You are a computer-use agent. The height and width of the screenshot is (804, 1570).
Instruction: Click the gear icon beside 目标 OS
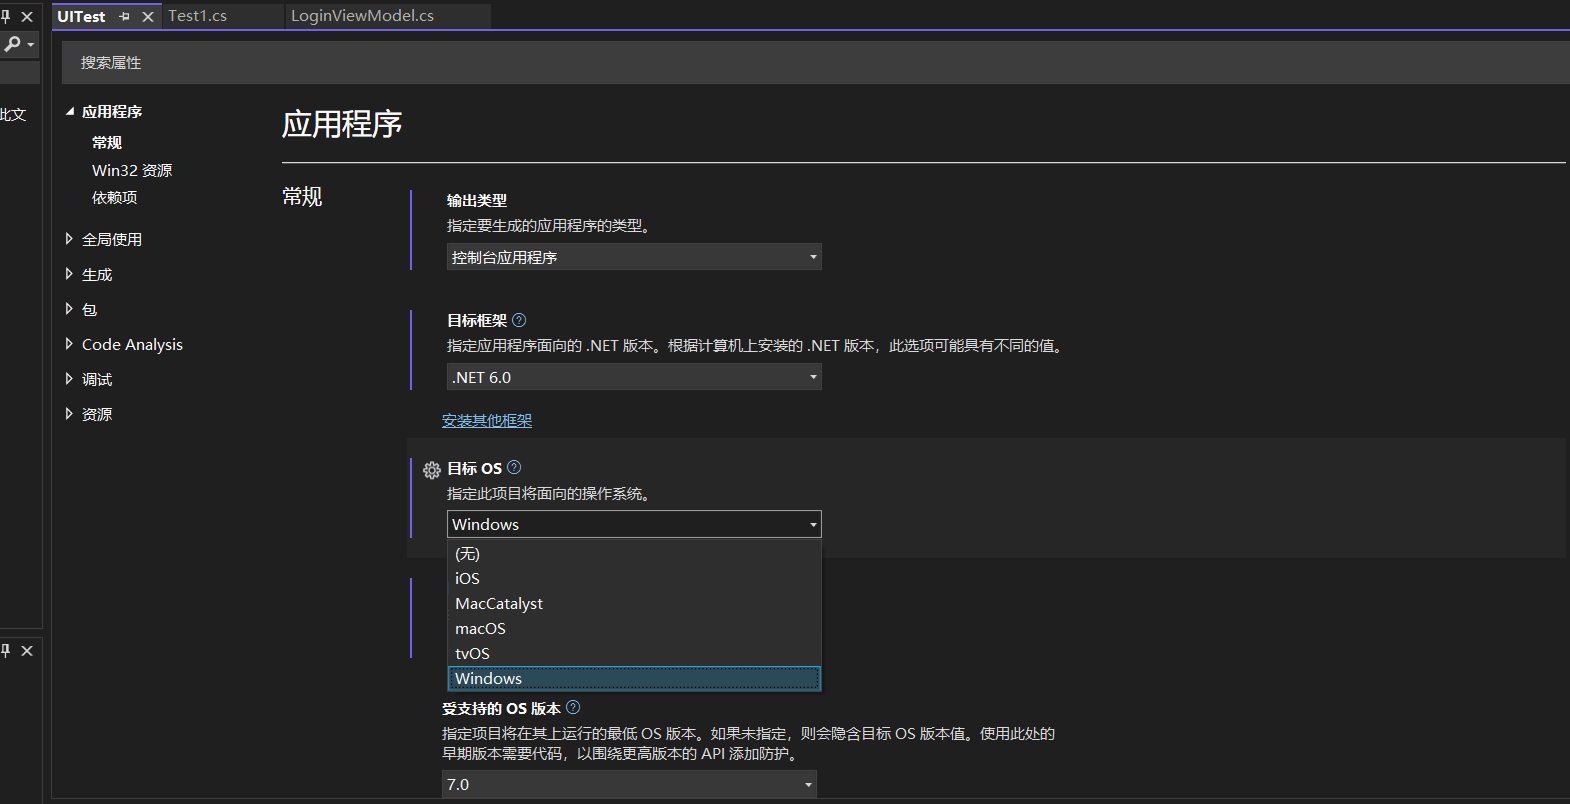(432, 470)
